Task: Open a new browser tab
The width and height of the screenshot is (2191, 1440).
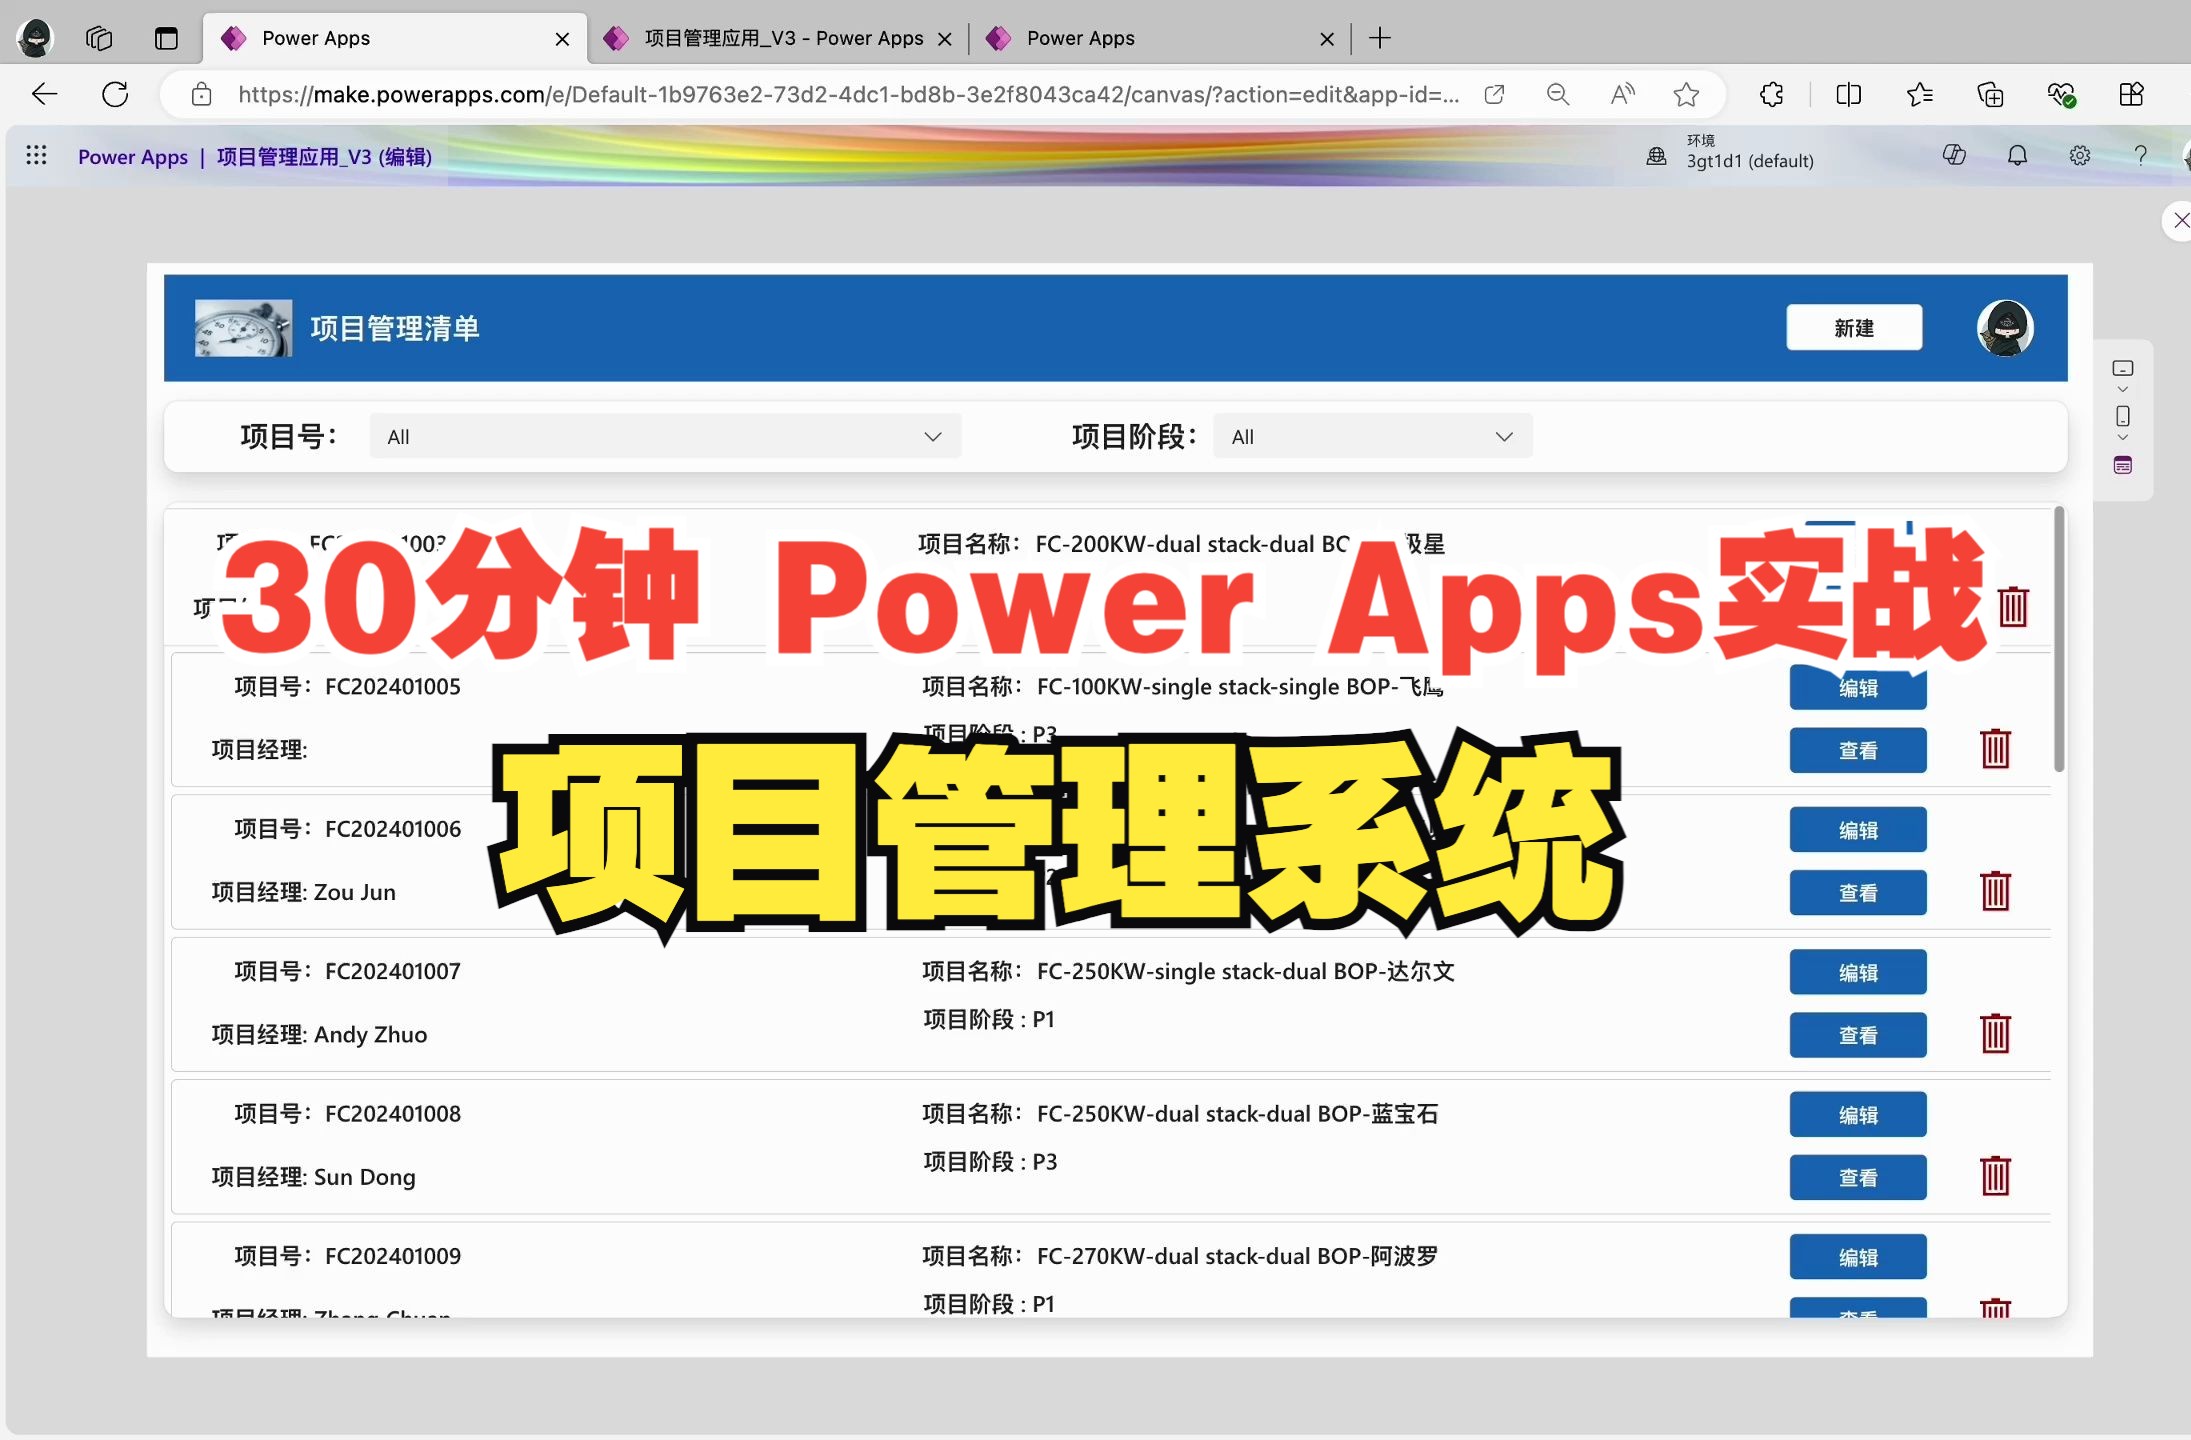Action: pyautogui.click(x=1380, y=38)
